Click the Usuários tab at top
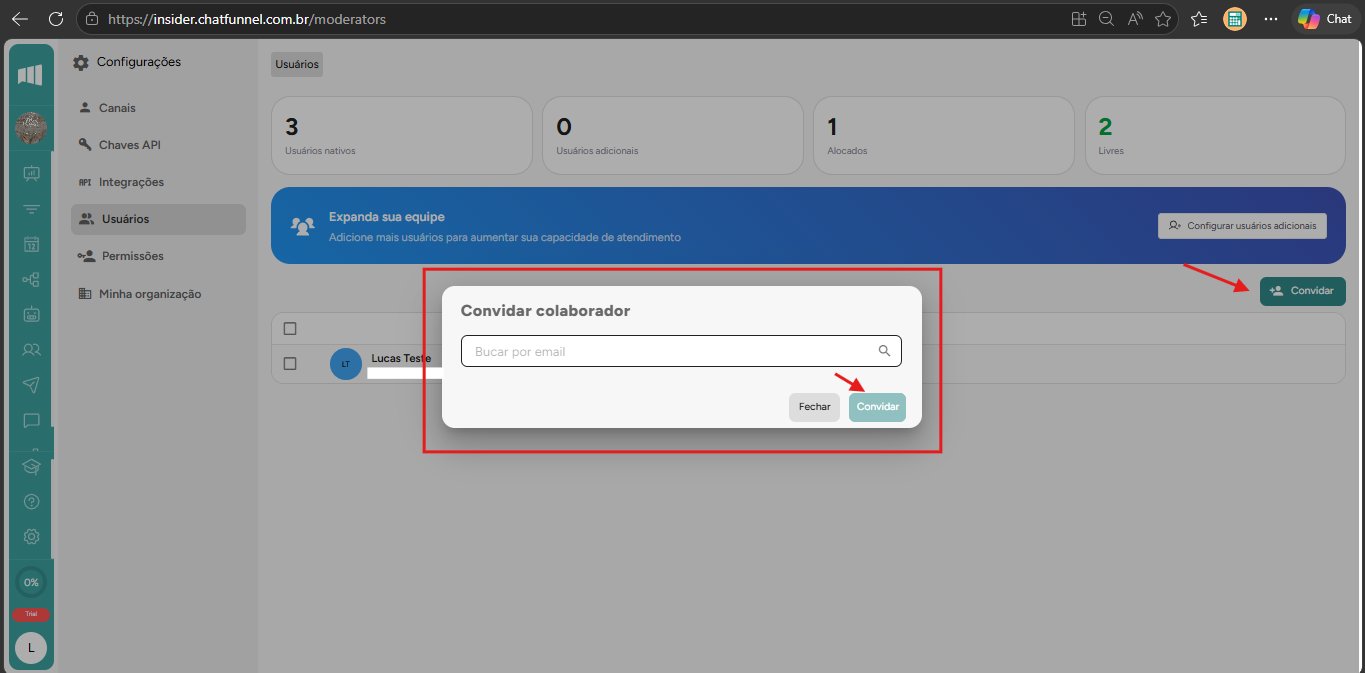The width and height of the screenshot is (1365, 673). click(297, 64)
